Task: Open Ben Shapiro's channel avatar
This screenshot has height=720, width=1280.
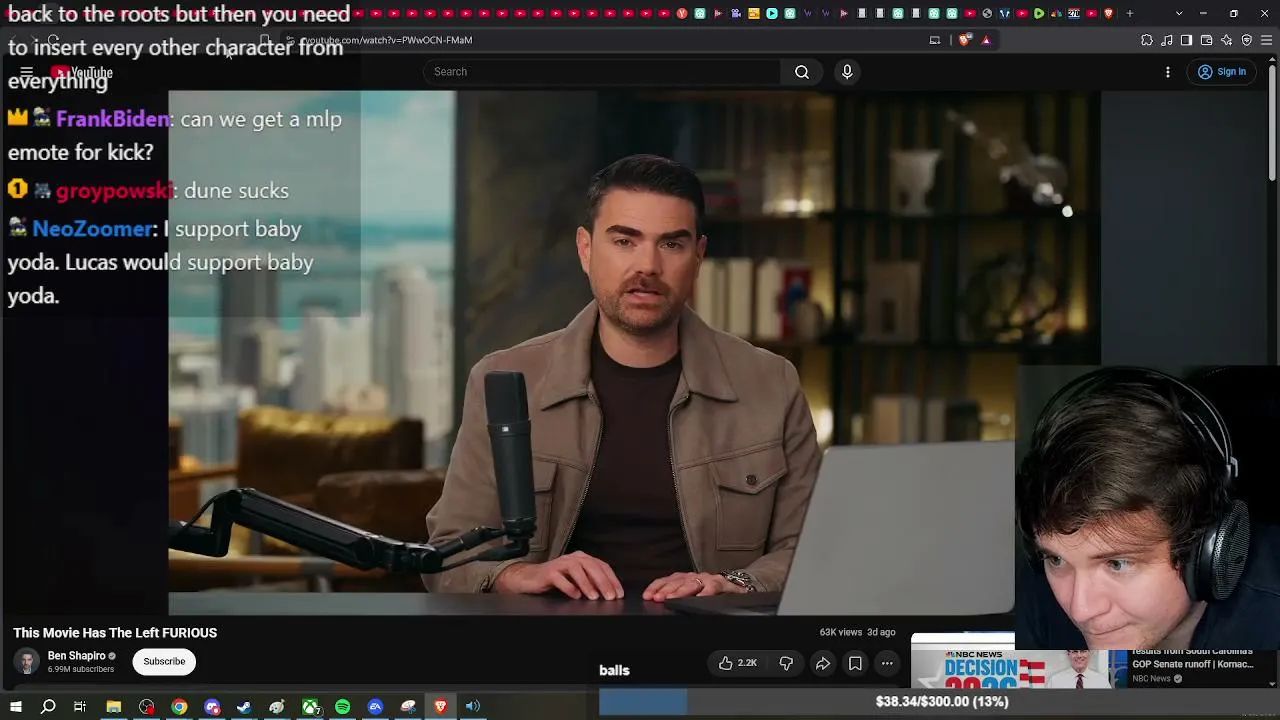Action: 27,661
